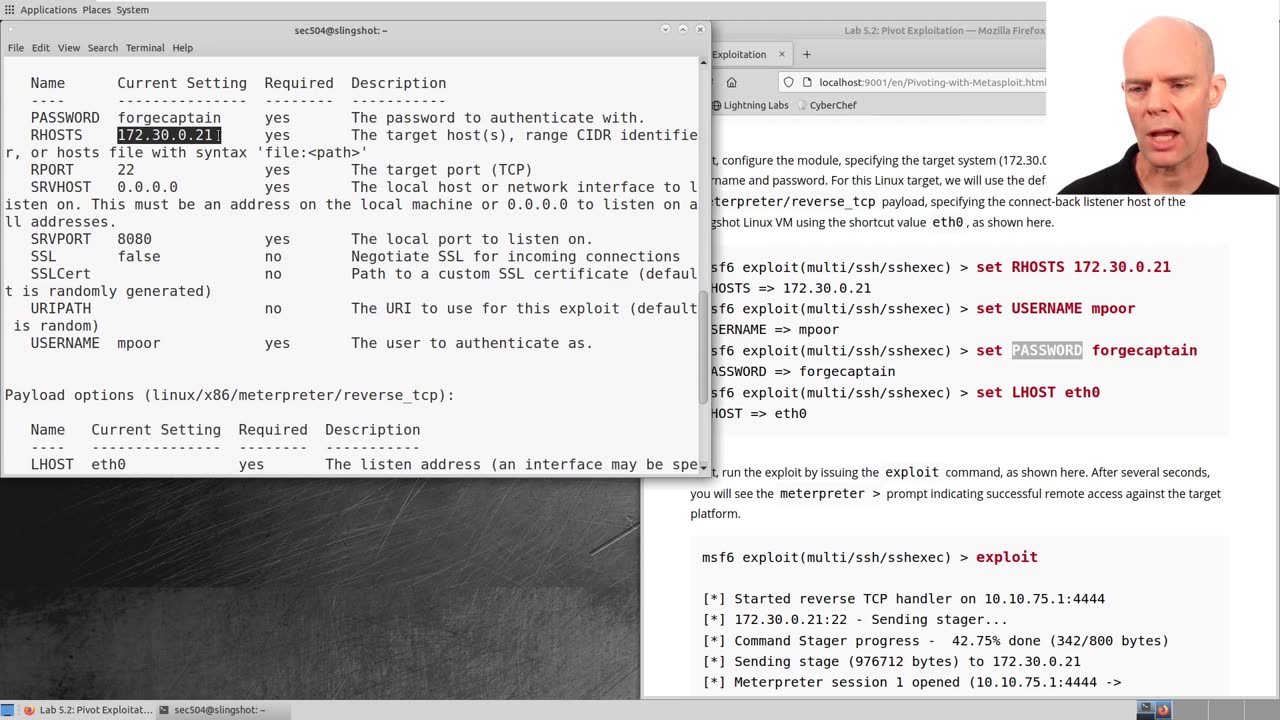Click the USERNAME value mpoor in terminal
1280x720 pixels.
[139, 343]
